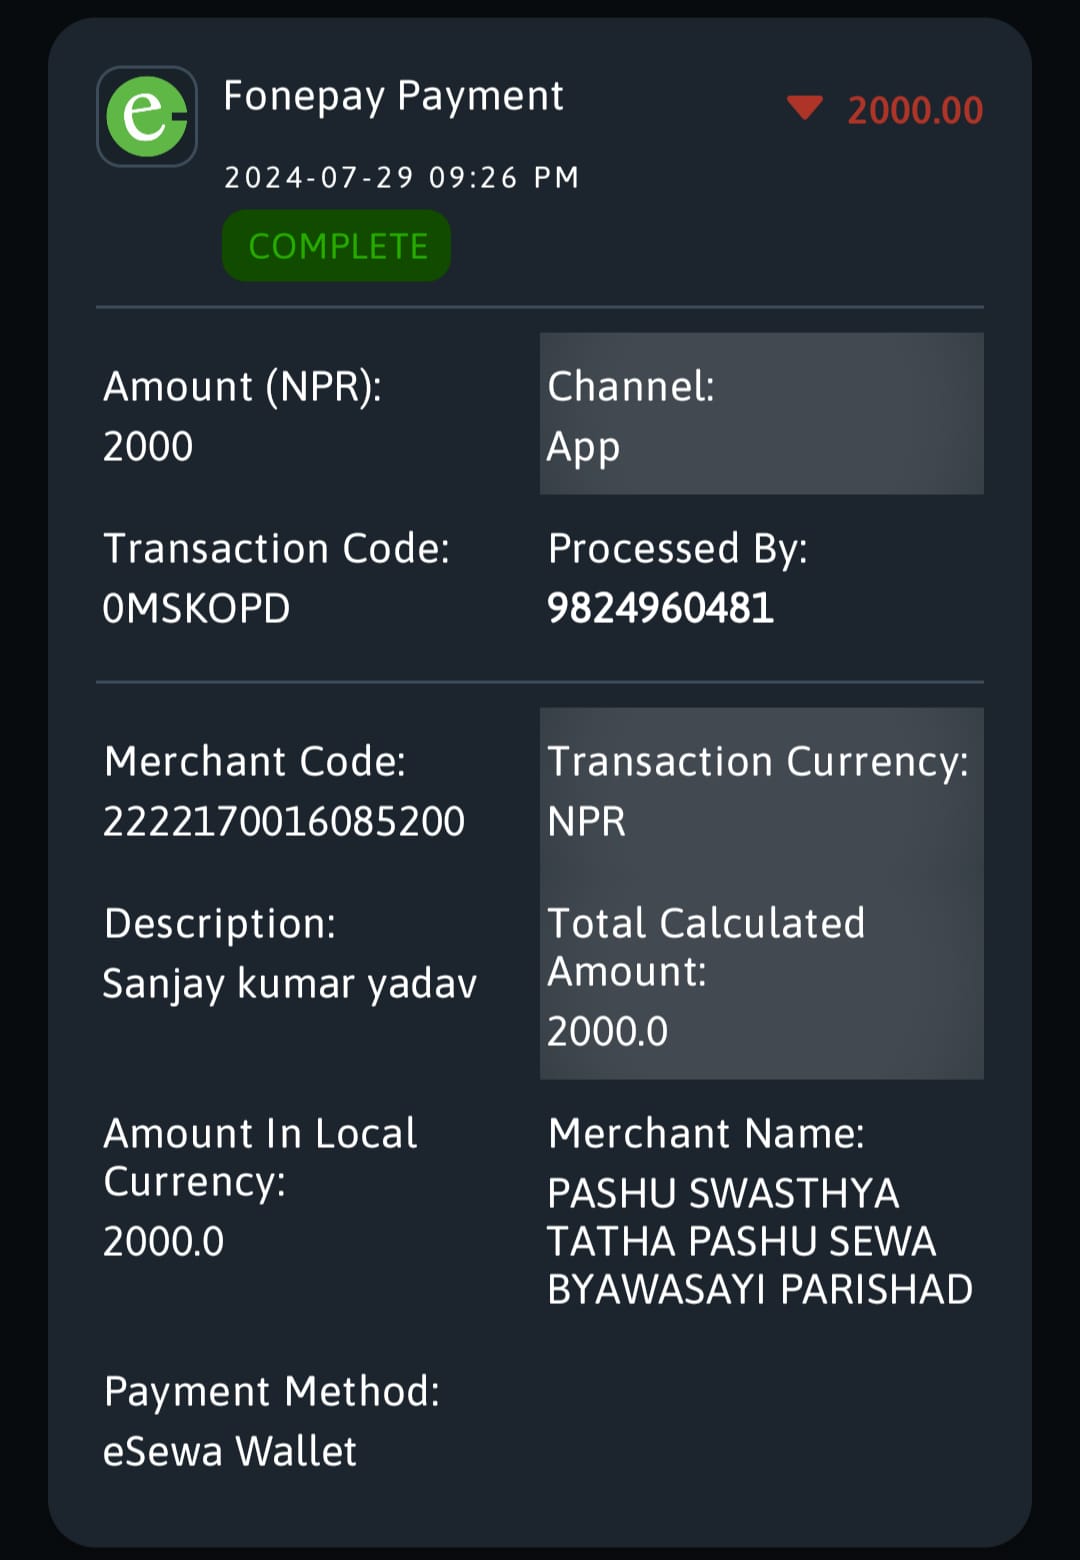
Task: Click the Transaction Code label
Action: [277, 548]
